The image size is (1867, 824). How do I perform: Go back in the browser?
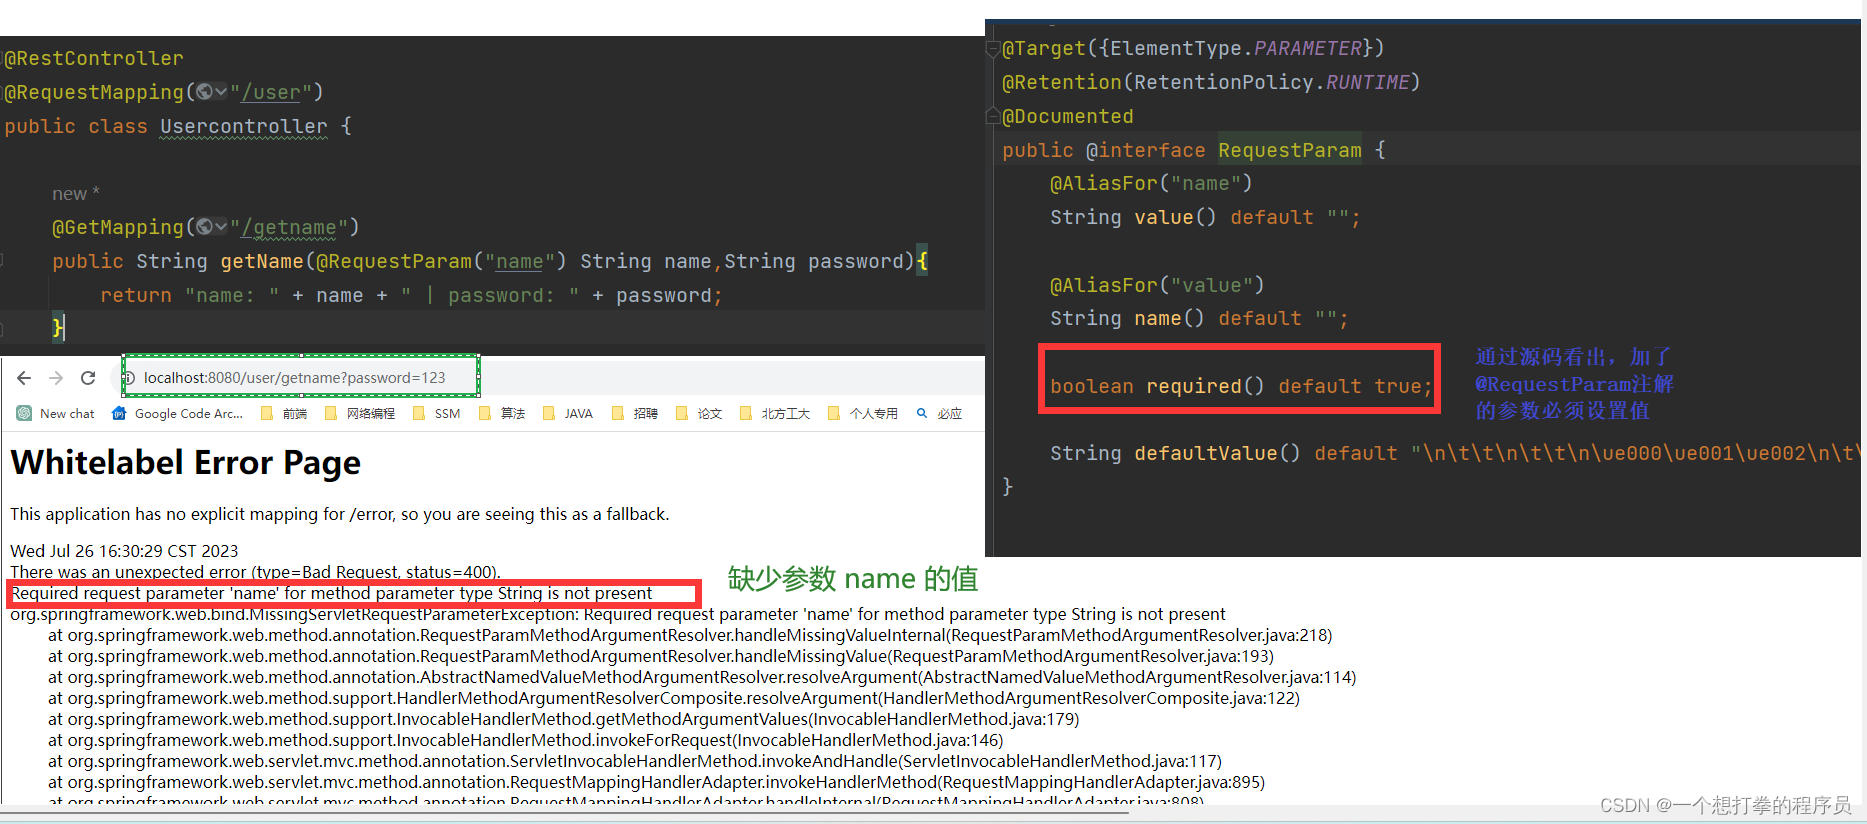pyautogui.click(x=24, y=378)
